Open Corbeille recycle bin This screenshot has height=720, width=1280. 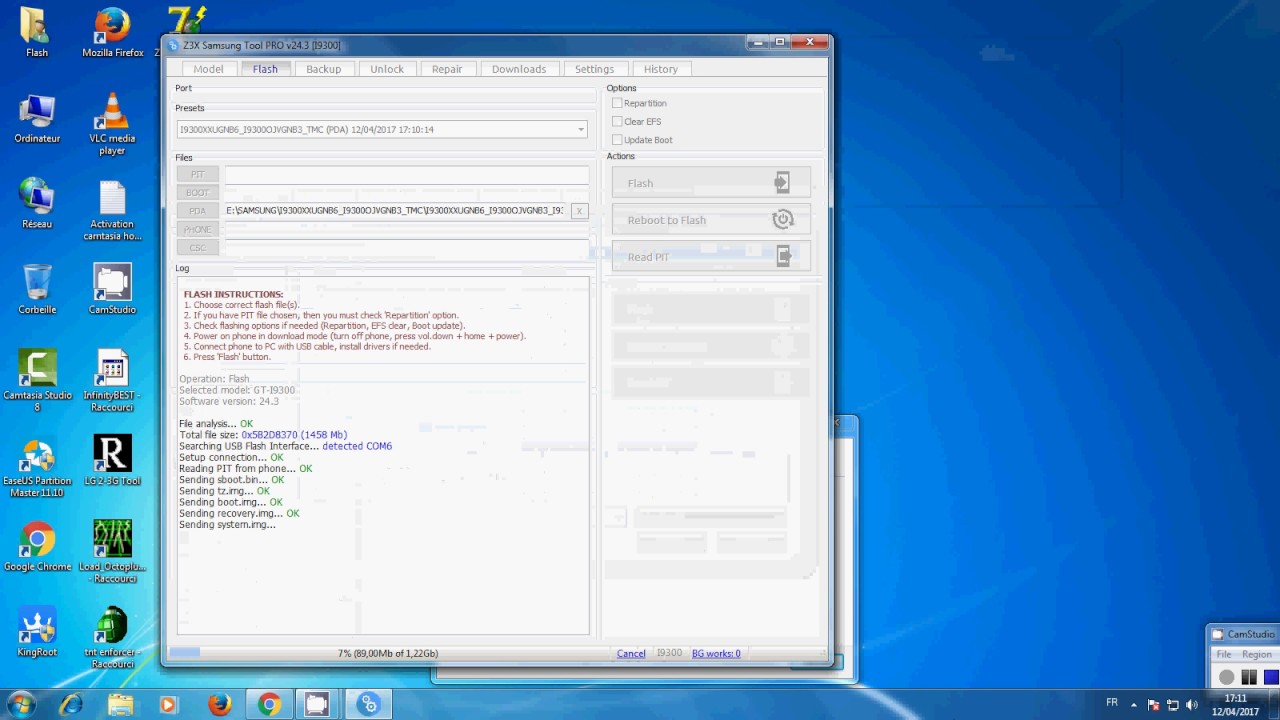pos(37,290)
